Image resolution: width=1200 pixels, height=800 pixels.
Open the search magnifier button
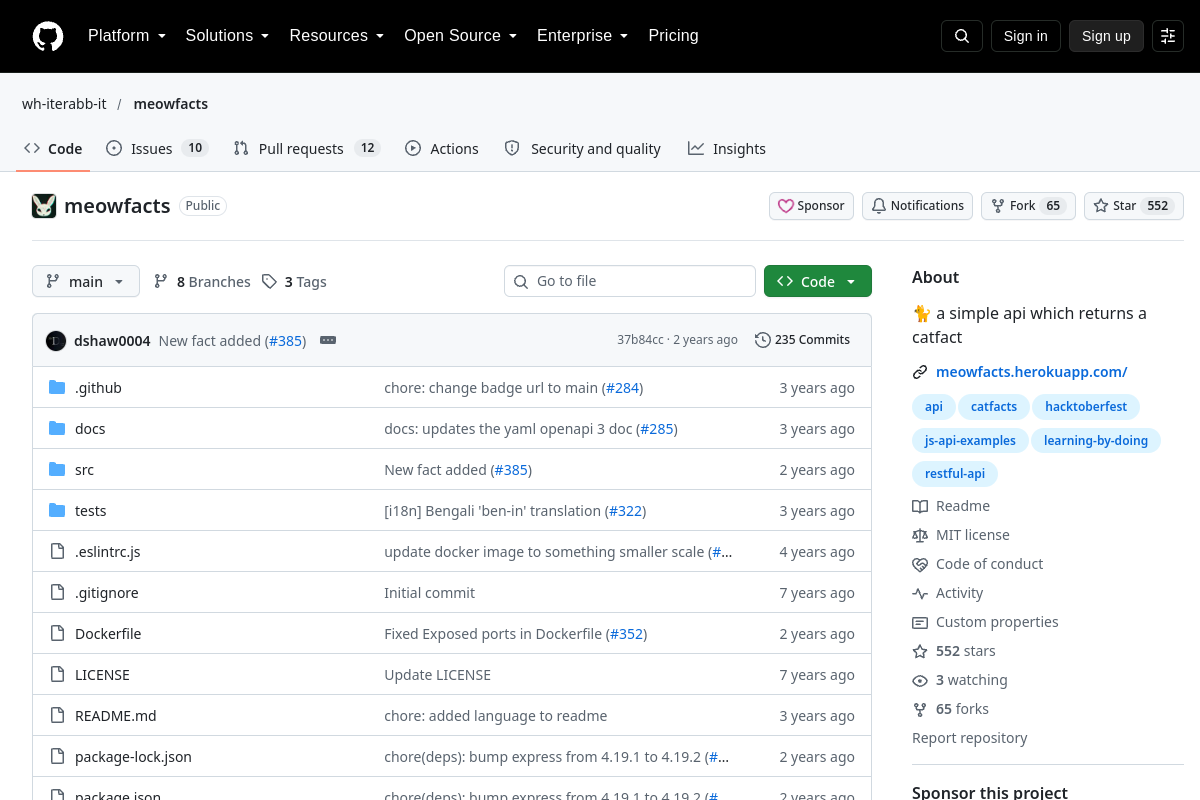tap(962, 36)
